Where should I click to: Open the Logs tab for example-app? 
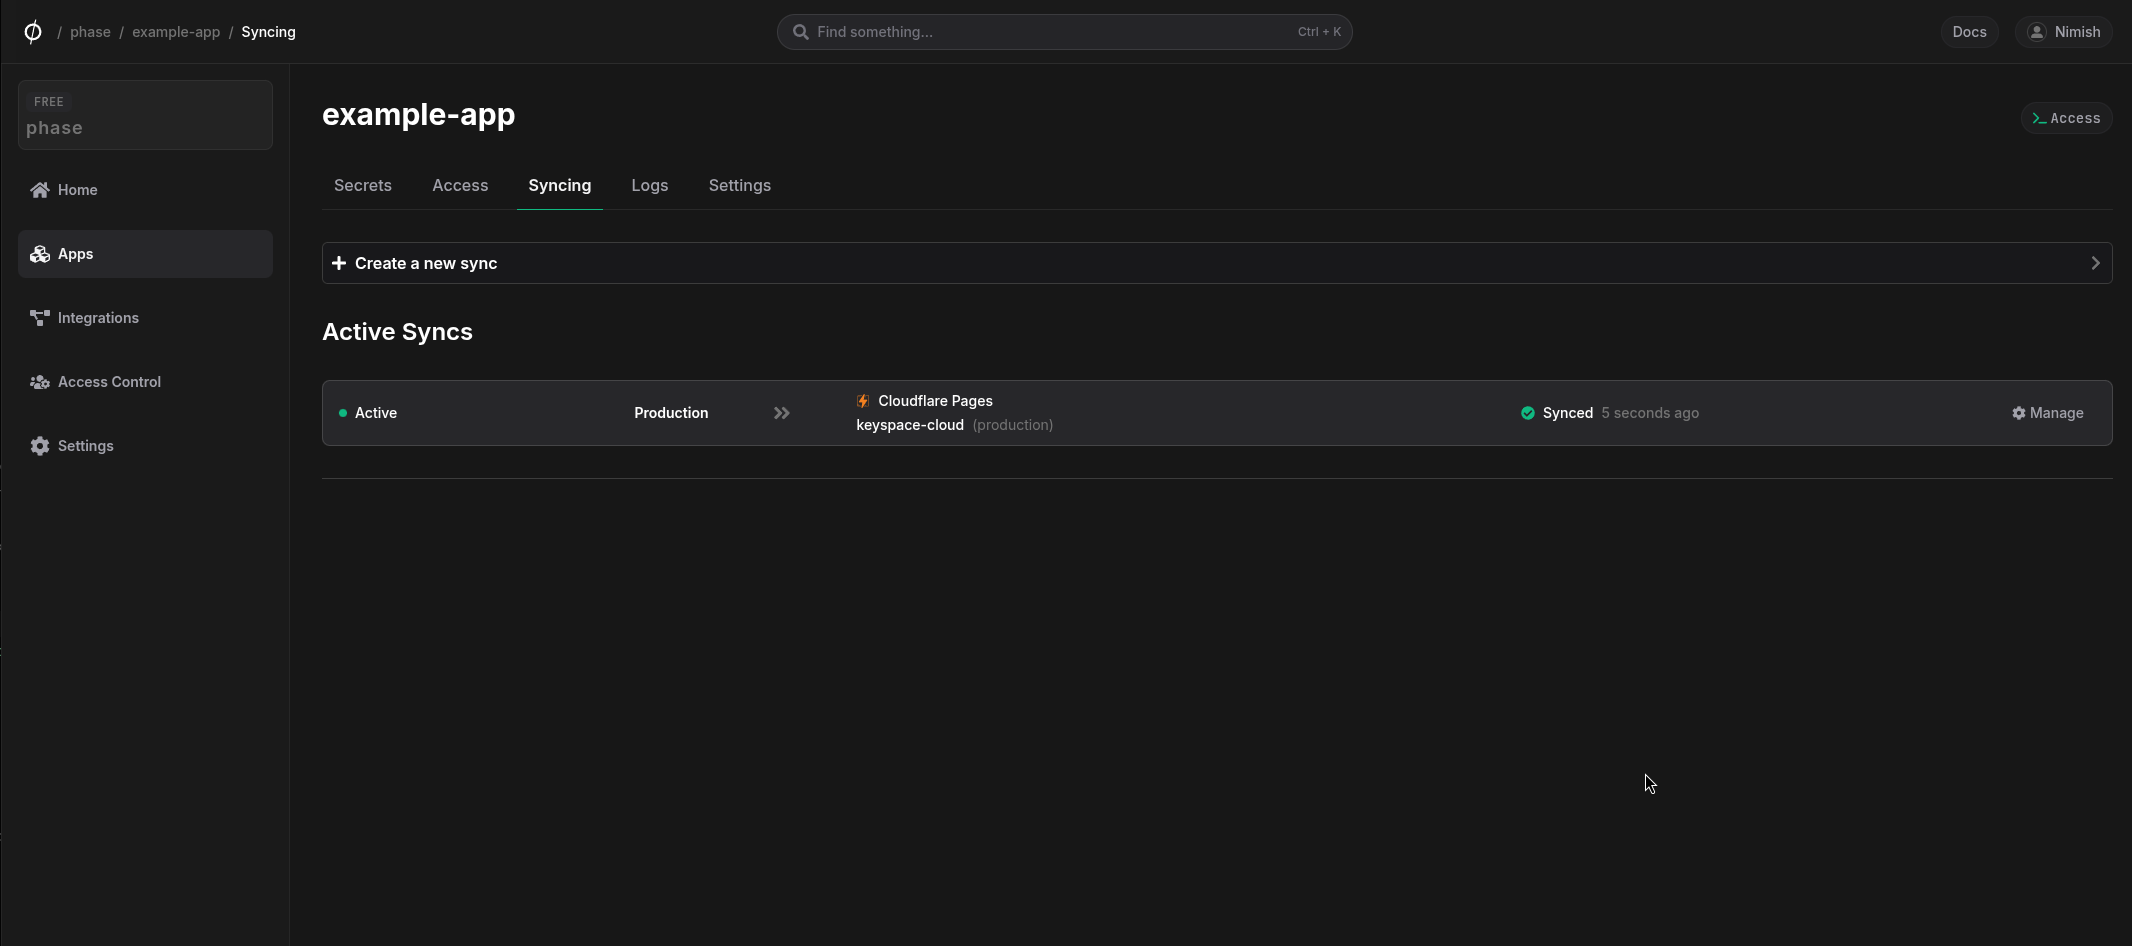click(649, 185)
